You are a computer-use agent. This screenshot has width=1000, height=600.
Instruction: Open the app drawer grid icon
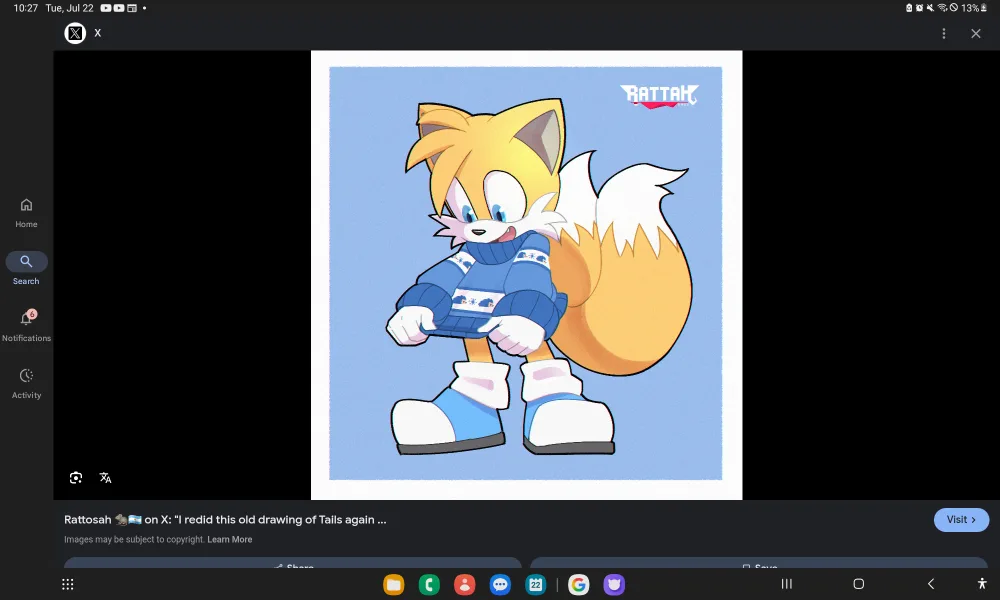(x=68, y=584)
